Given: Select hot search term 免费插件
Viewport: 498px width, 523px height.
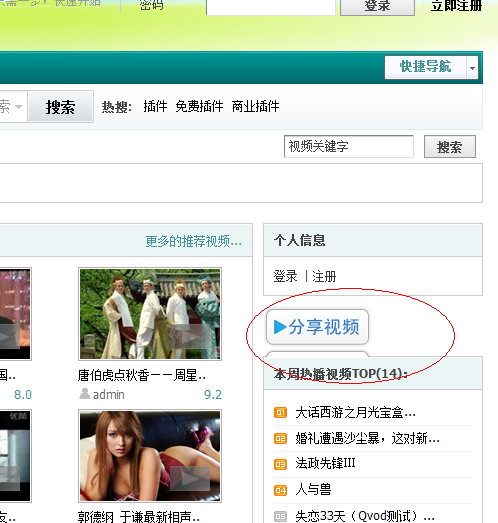Looking at the screenshot, I should 199,107.
